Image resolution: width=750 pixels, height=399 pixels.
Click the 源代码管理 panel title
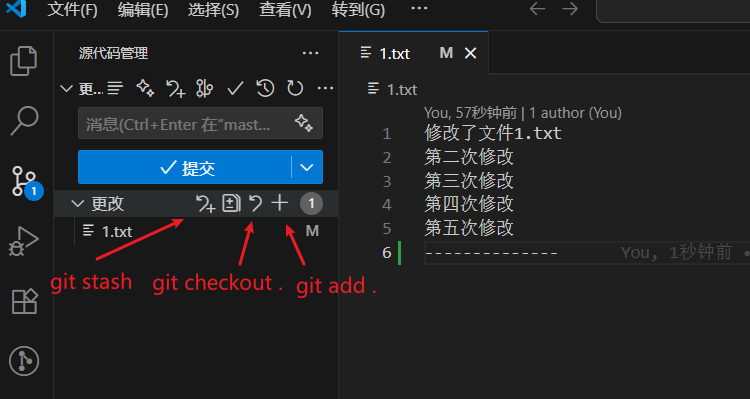(x=113, y=53)
